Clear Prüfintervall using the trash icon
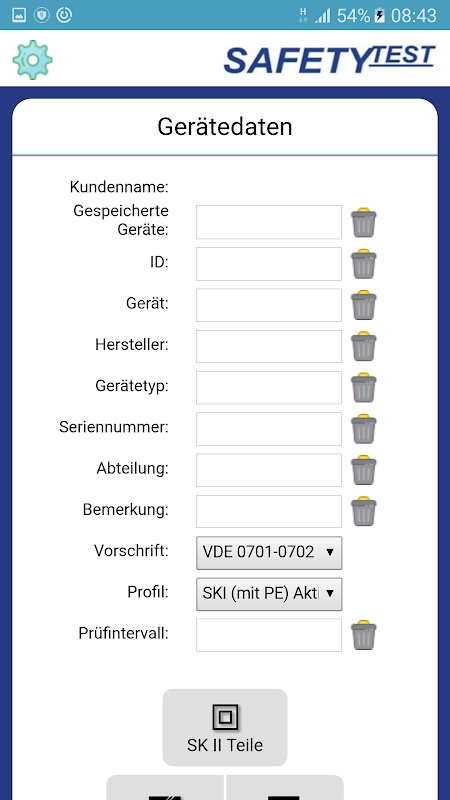 point(363,635)
